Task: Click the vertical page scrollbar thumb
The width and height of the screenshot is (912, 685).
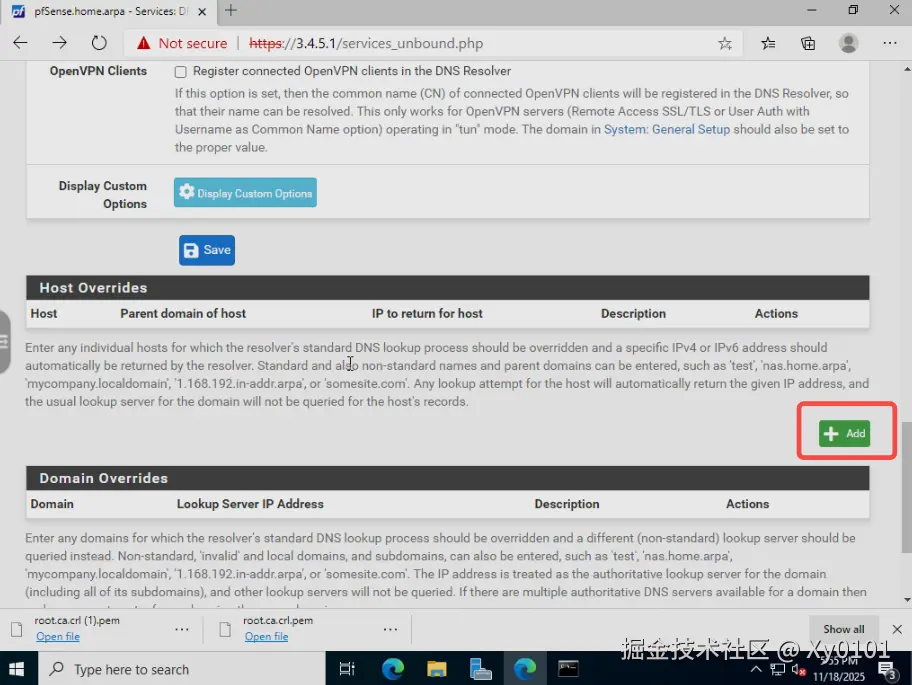Action: (x=907, y=487)
